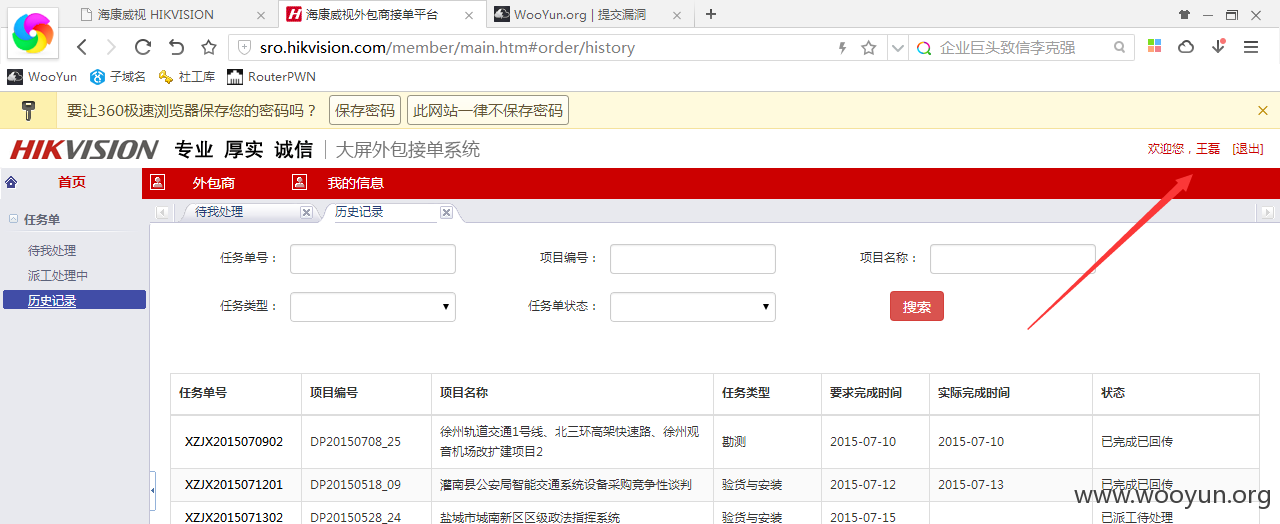Close the 海康威视 HIKVISION tab

261,15
